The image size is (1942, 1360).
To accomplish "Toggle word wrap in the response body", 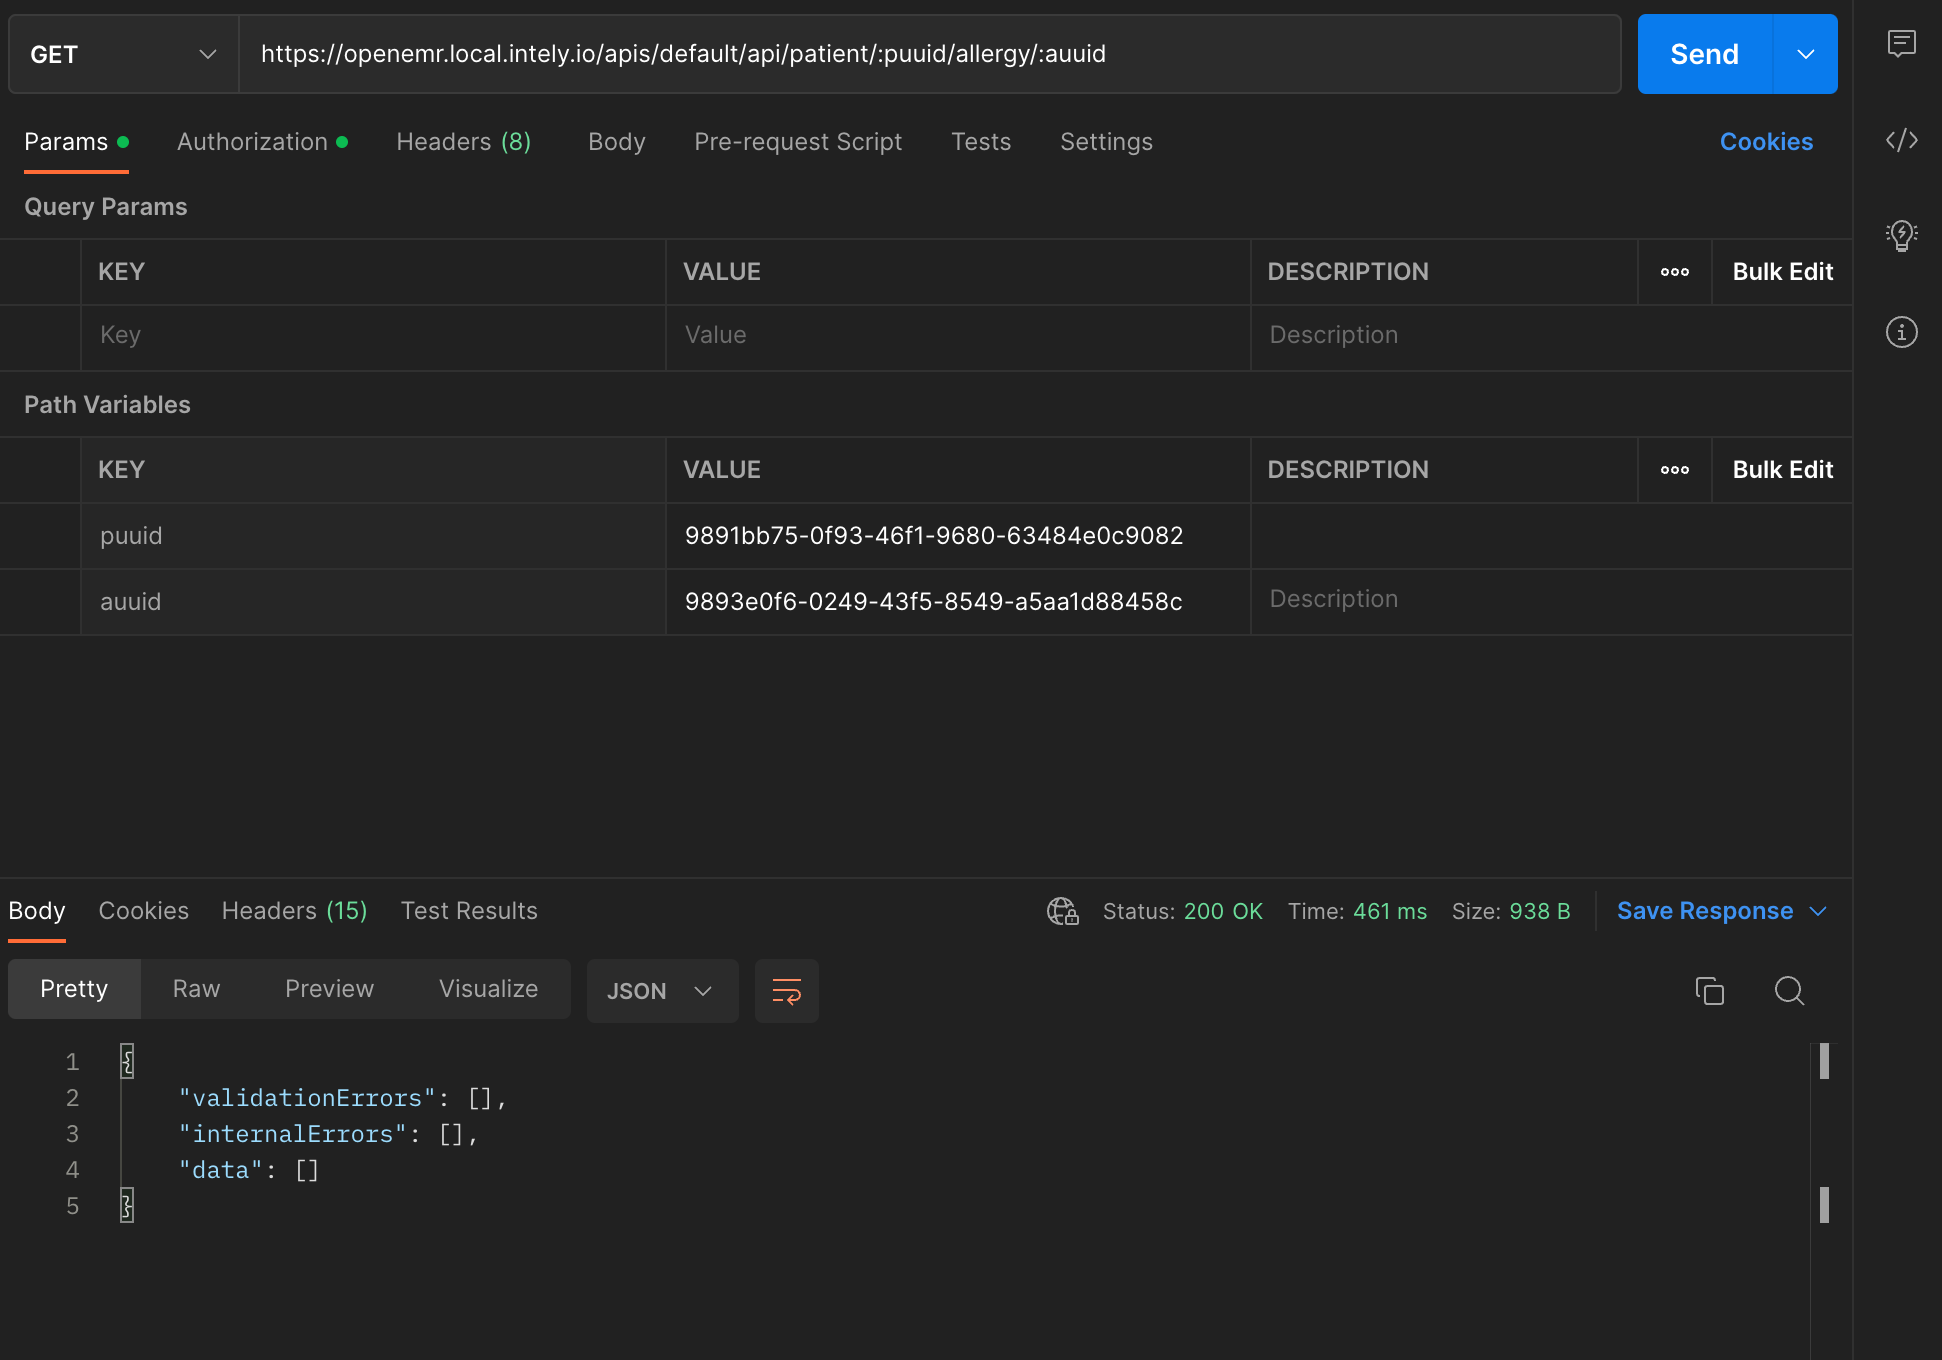I will (786, 991).
